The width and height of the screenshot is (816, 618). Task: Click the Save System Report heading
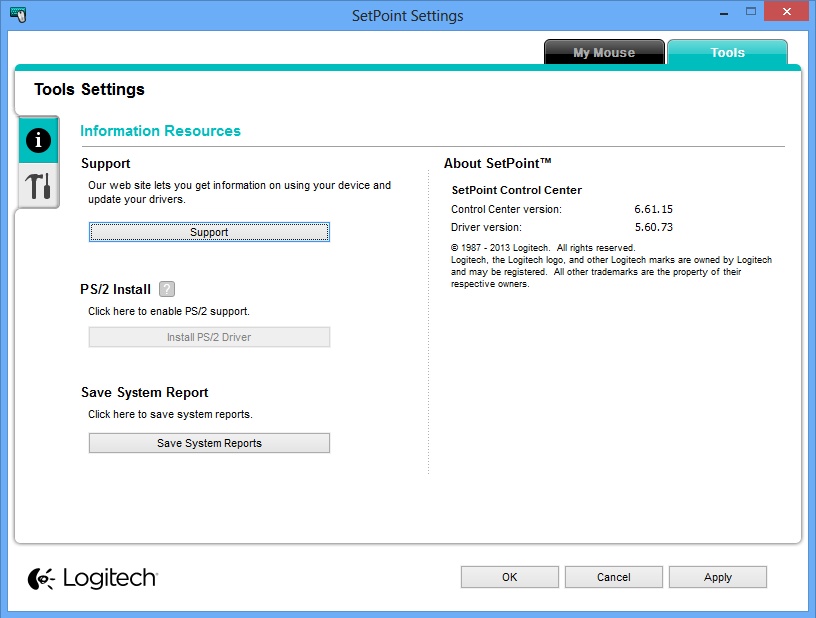144,392
